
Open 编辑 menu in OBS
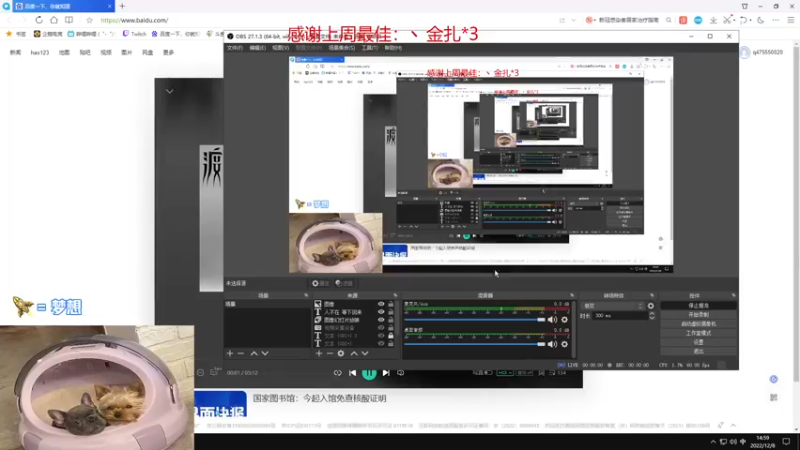pyautogui.click(x=257, y=47)
